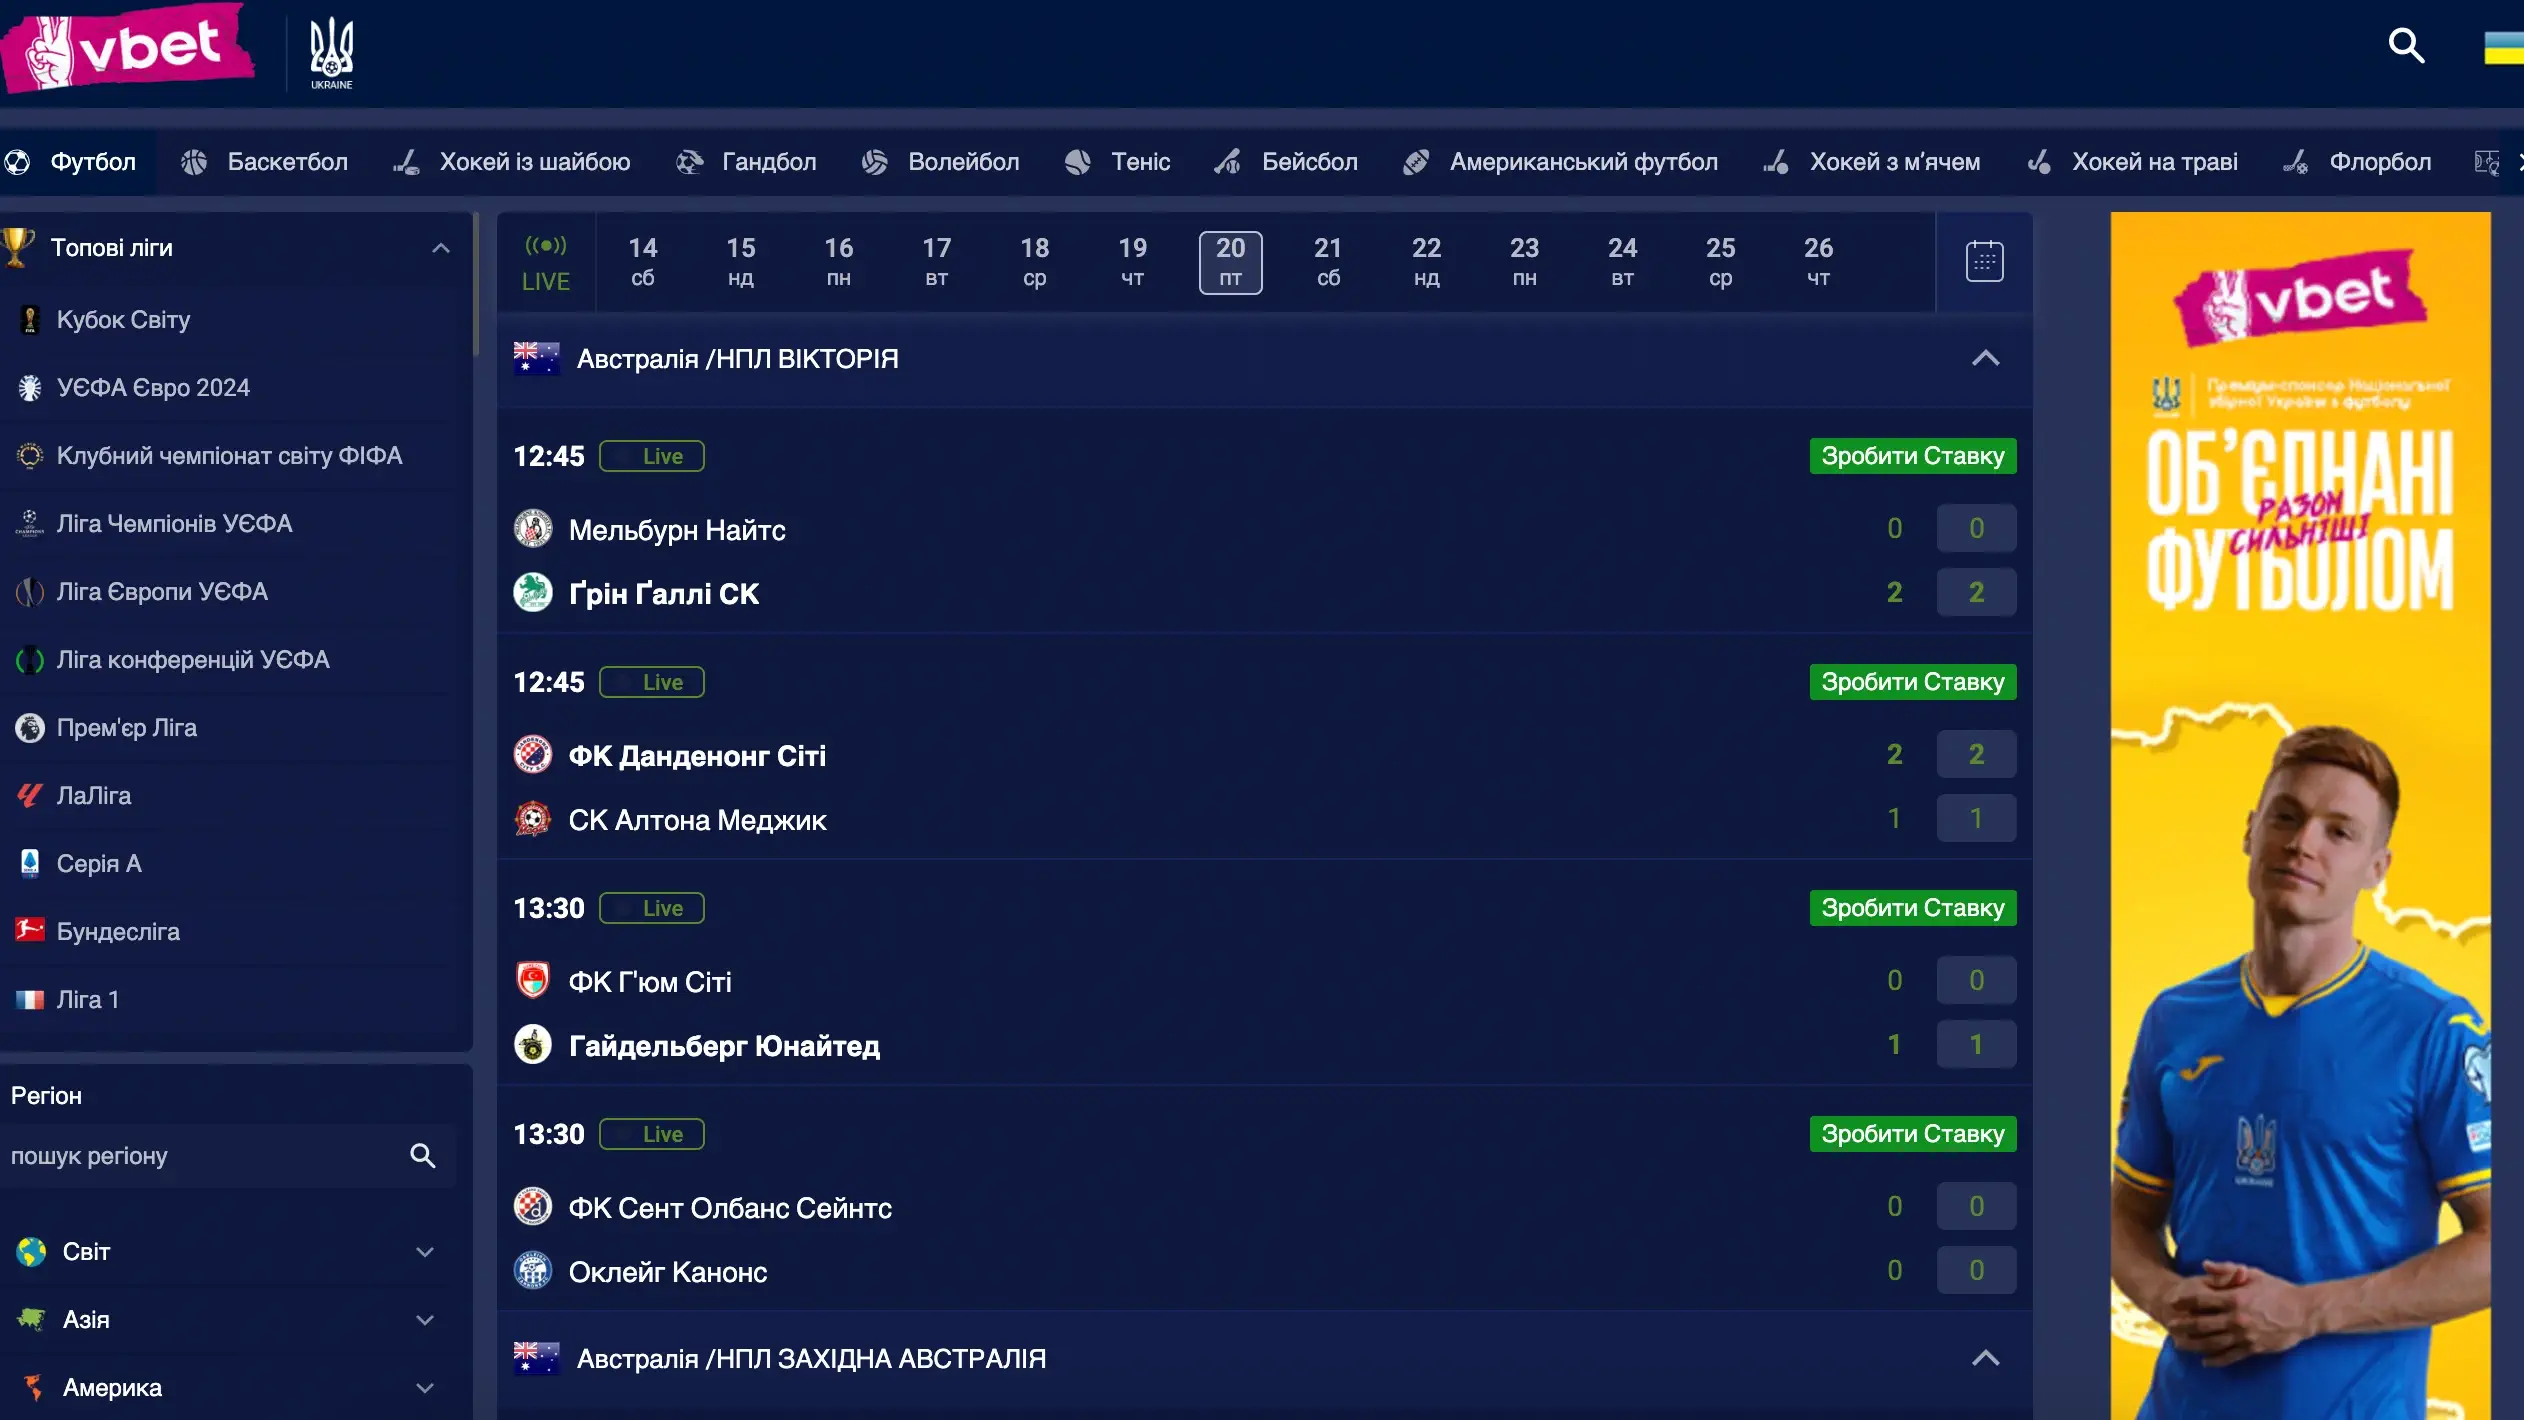The width and height of the screenshot is (2524, 1420).
Task: Click the VBET logo
Action: tap(128, 48)
